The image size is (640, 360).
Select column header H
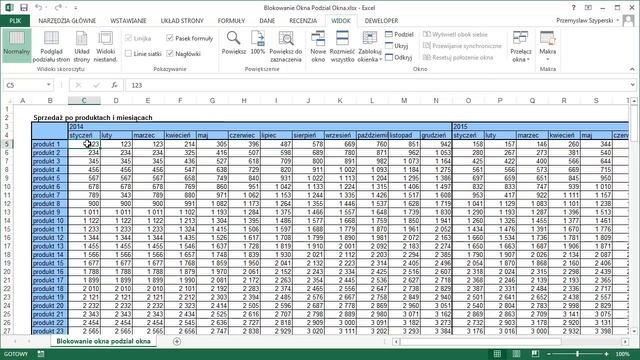click(x=244, y=100)
